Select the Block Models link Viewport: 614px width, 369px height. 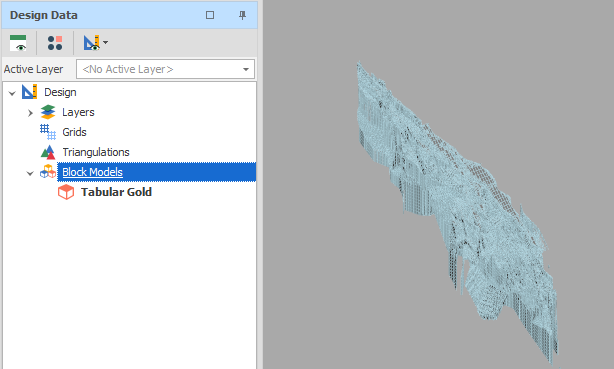click(x=92, y=172)
